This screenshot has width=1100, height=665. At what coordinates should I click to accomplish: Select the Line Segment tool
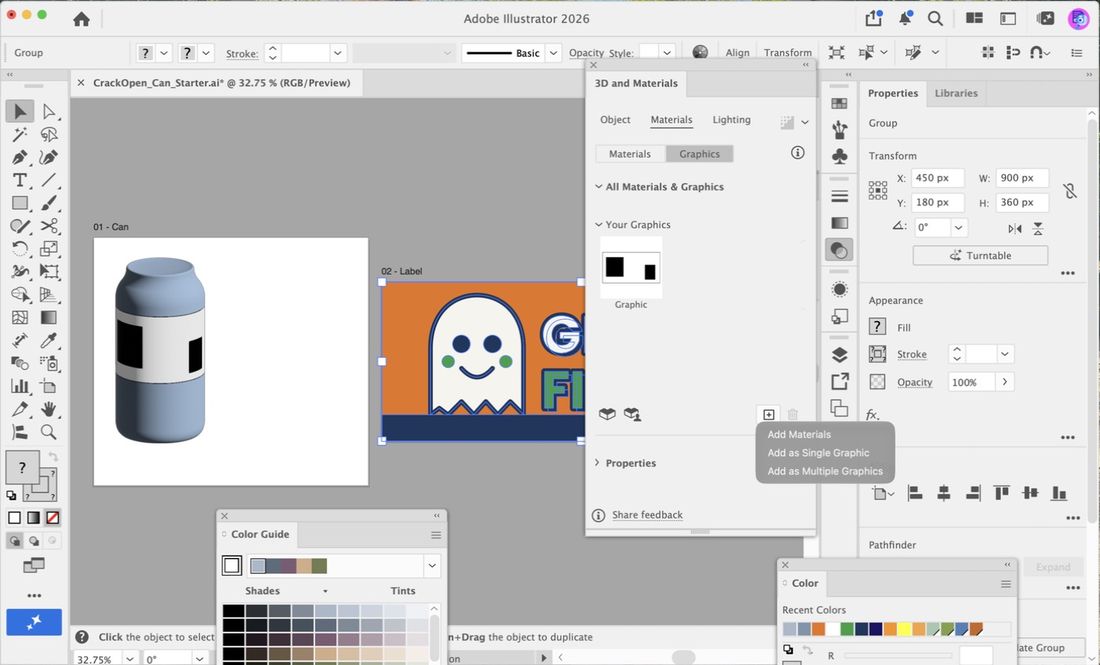(x=48, y=180)
